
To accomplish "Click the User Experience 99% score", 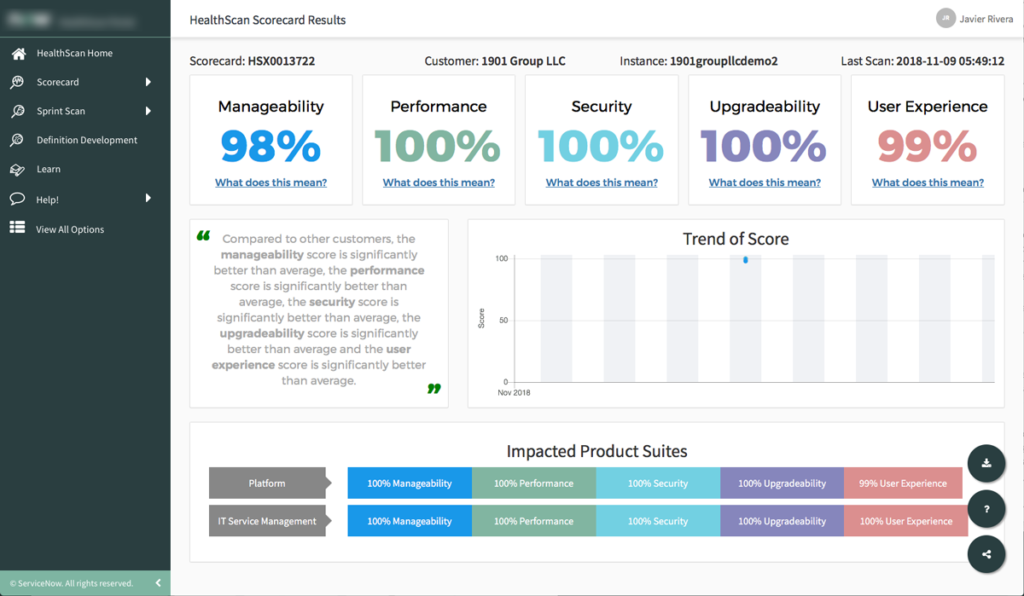I will point(927,146).
